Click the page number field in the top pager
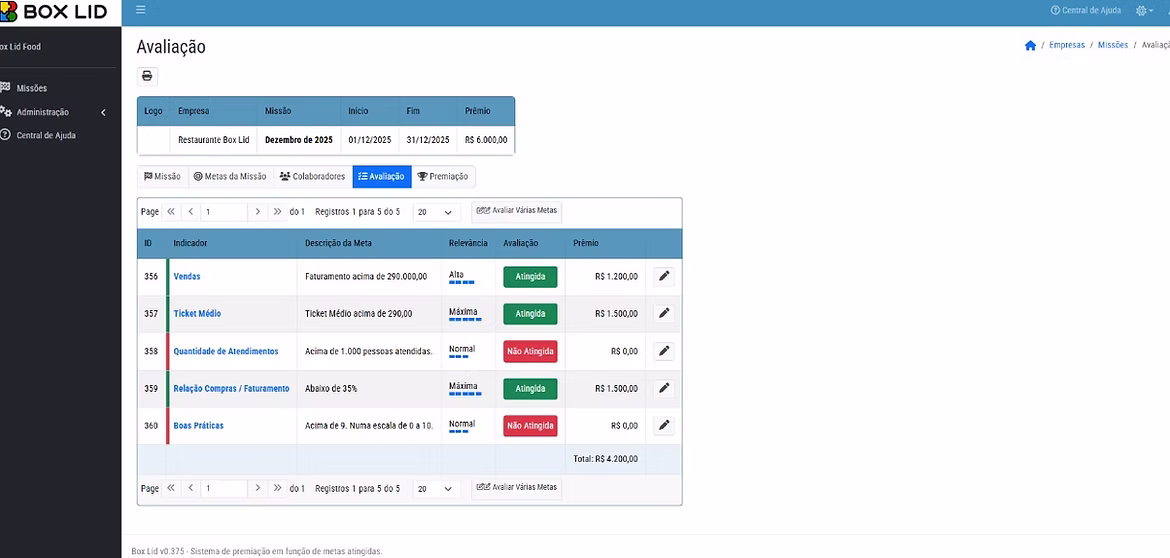This screenshot has width=1170, height=558. [224, 212]
